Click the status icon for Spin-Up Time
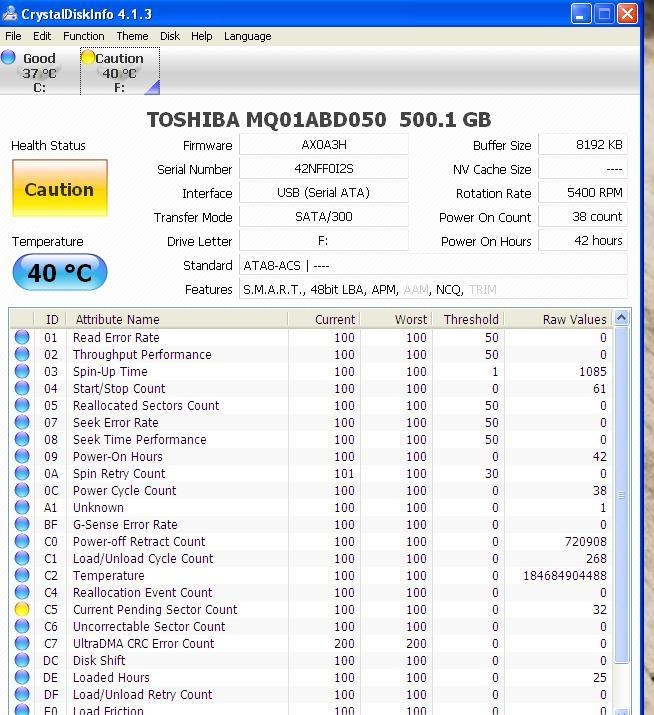The height and width of the screenshot is (715, 654). click(22, 371)
